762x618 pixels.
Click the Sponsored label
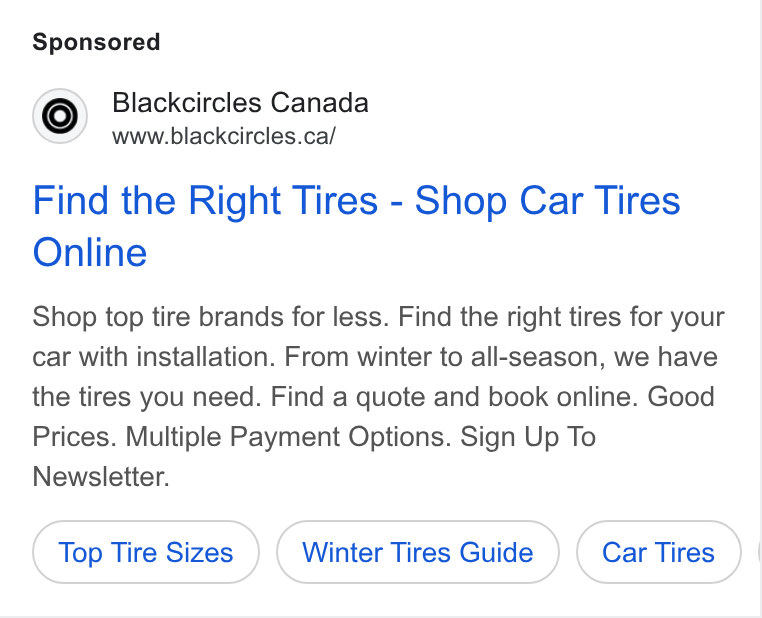point(96,42)
